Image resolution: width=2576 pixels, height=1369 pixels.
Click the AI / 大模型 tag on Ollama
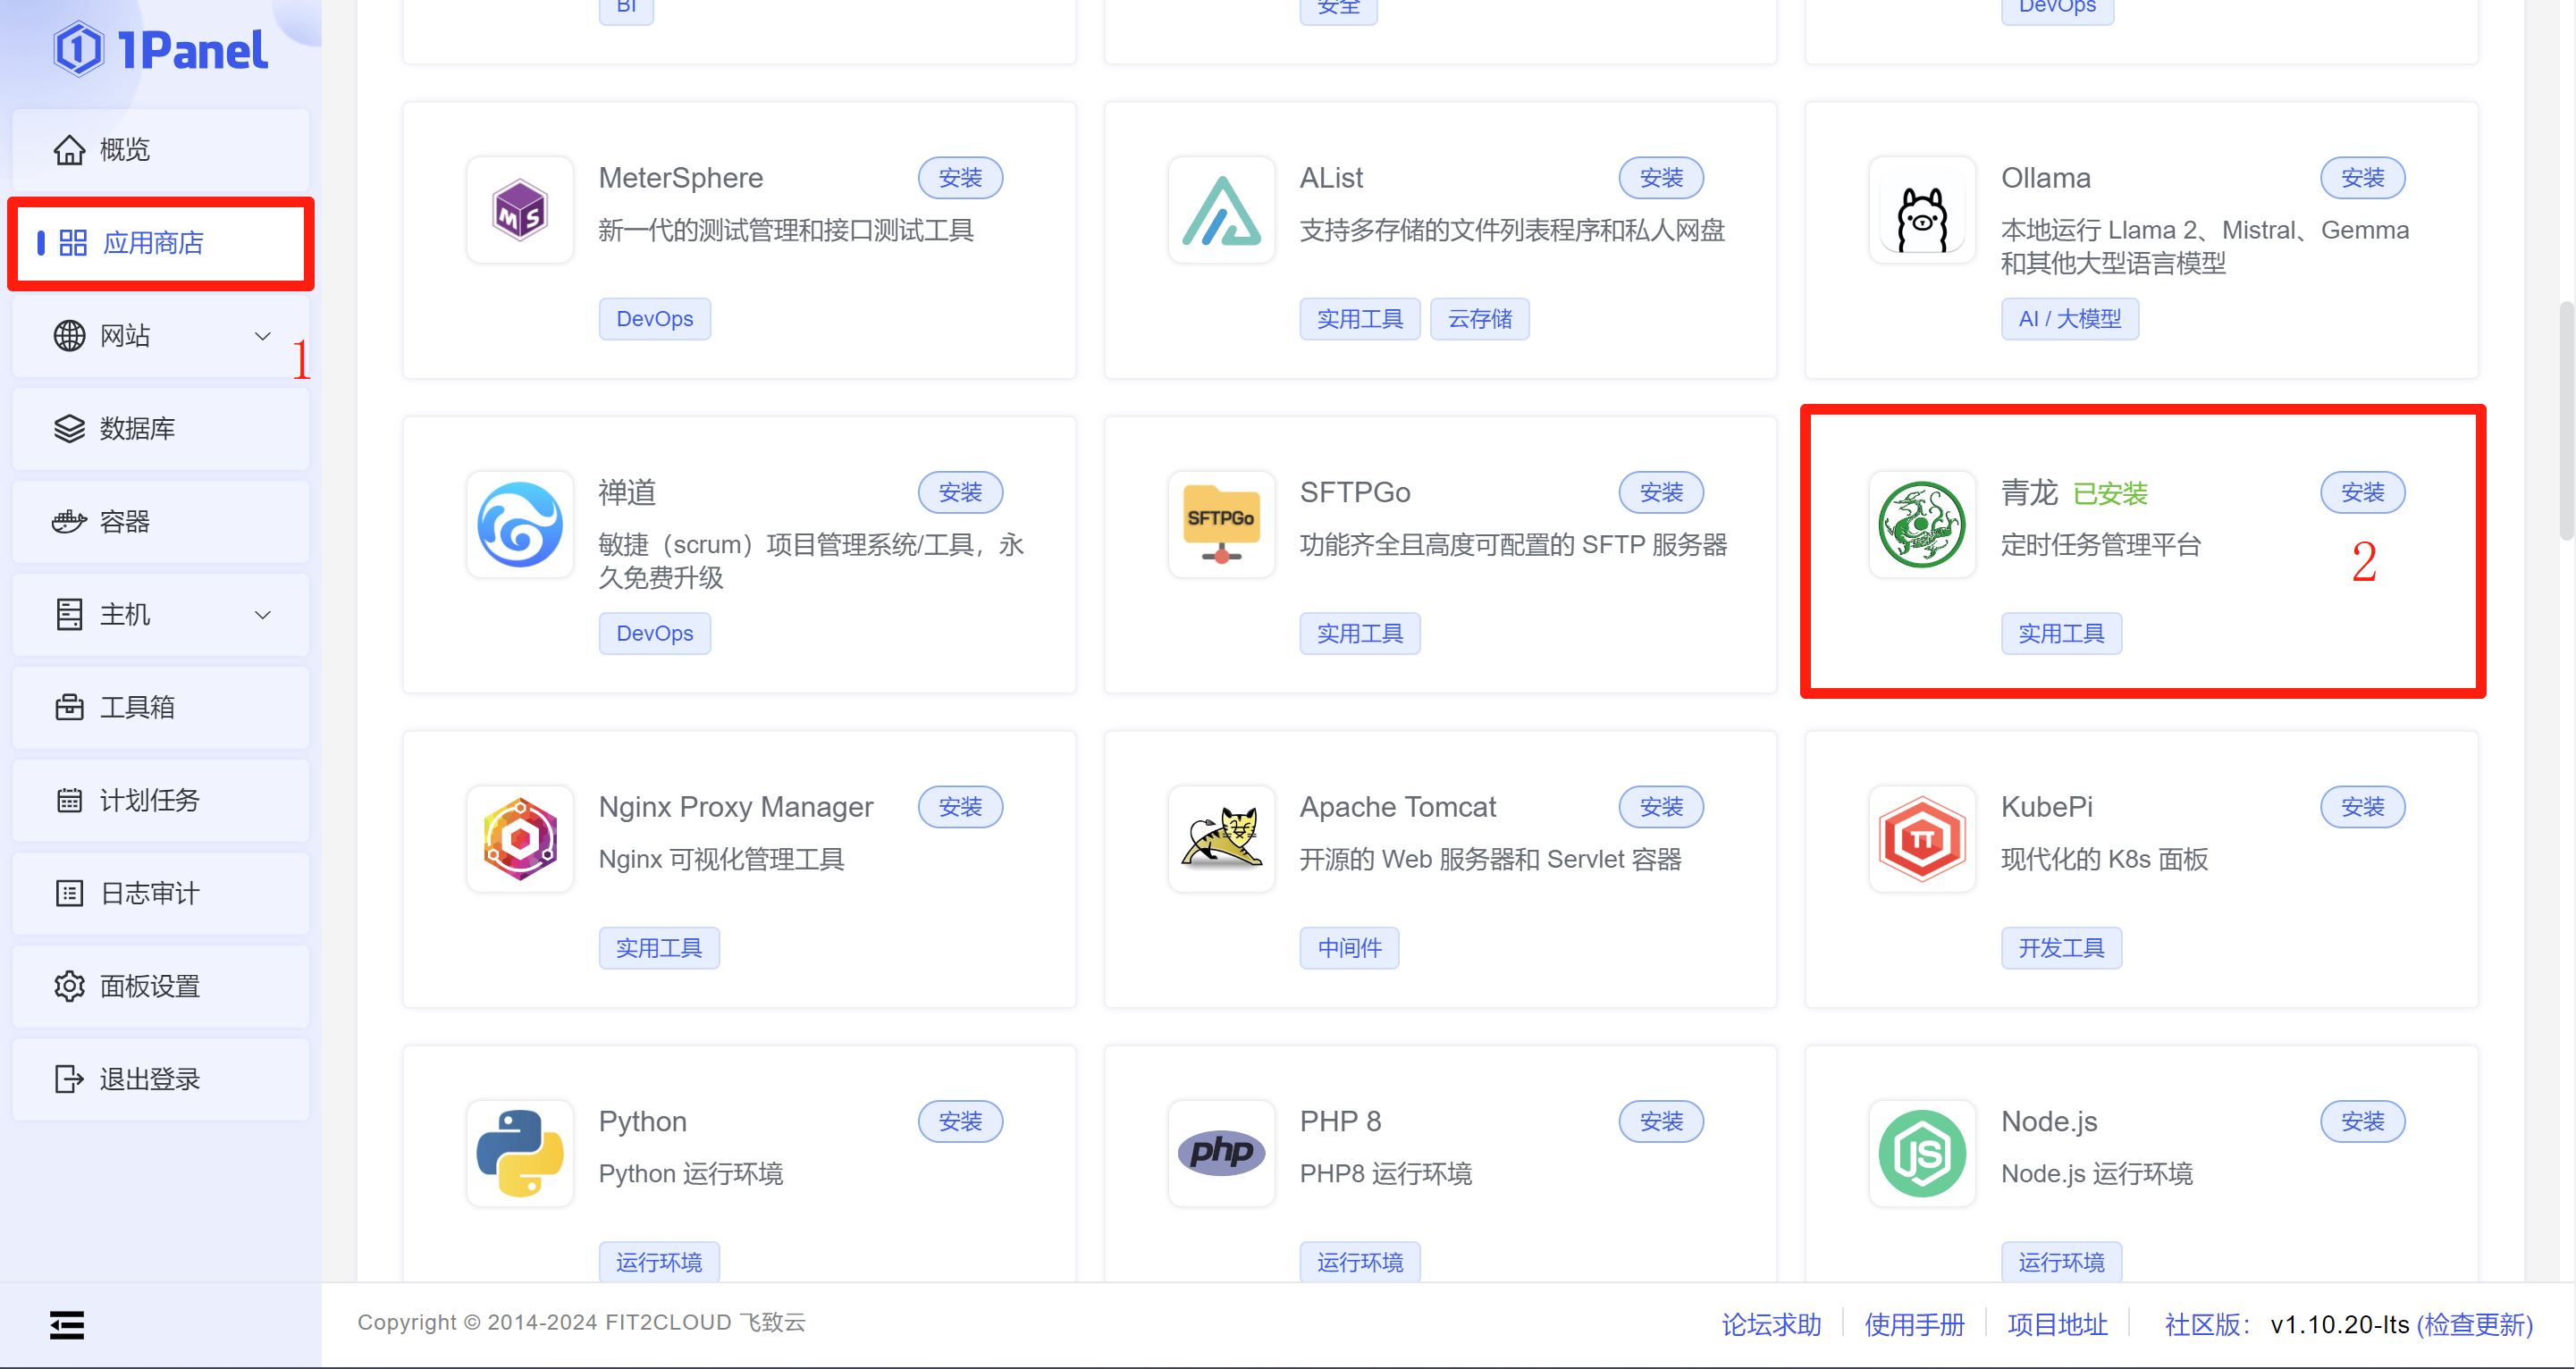2068,319
